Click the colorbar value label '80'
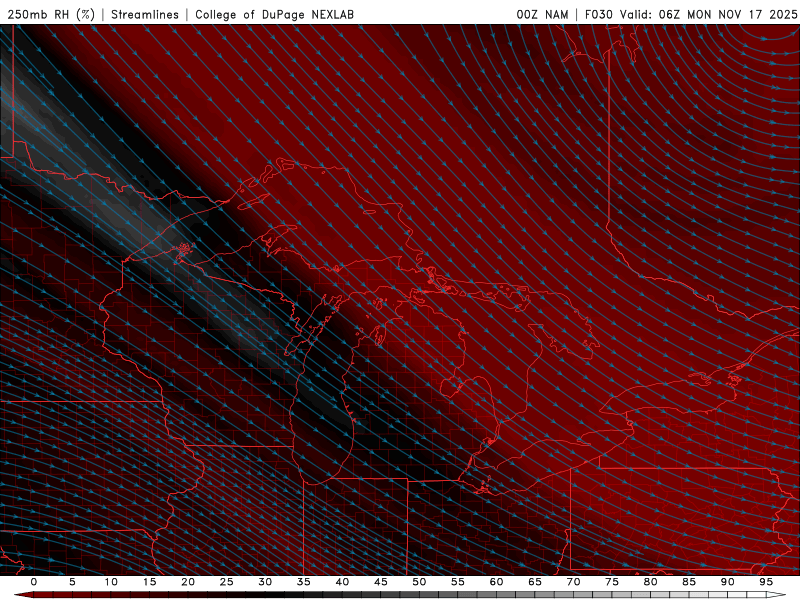This screenshot has height=600, width=800. point(650,582)
